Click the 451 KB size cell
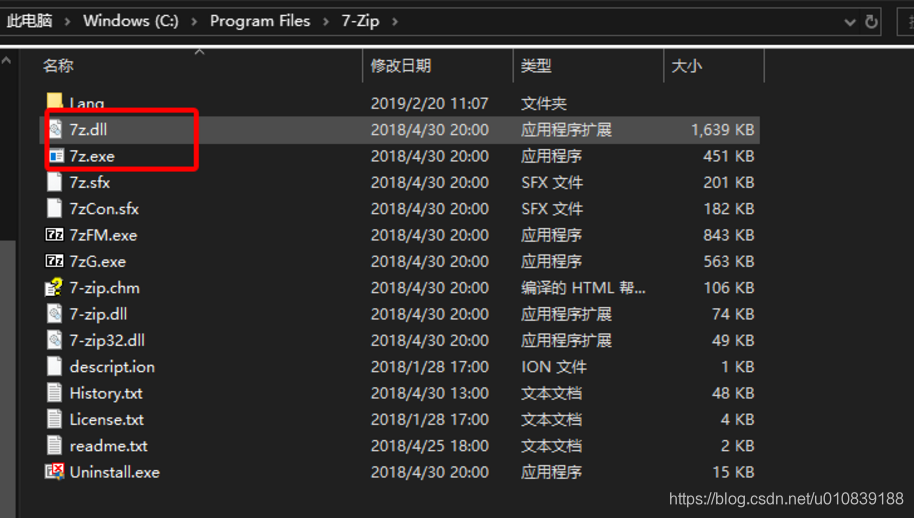The image size is (914, 518). tap(729, 156)
